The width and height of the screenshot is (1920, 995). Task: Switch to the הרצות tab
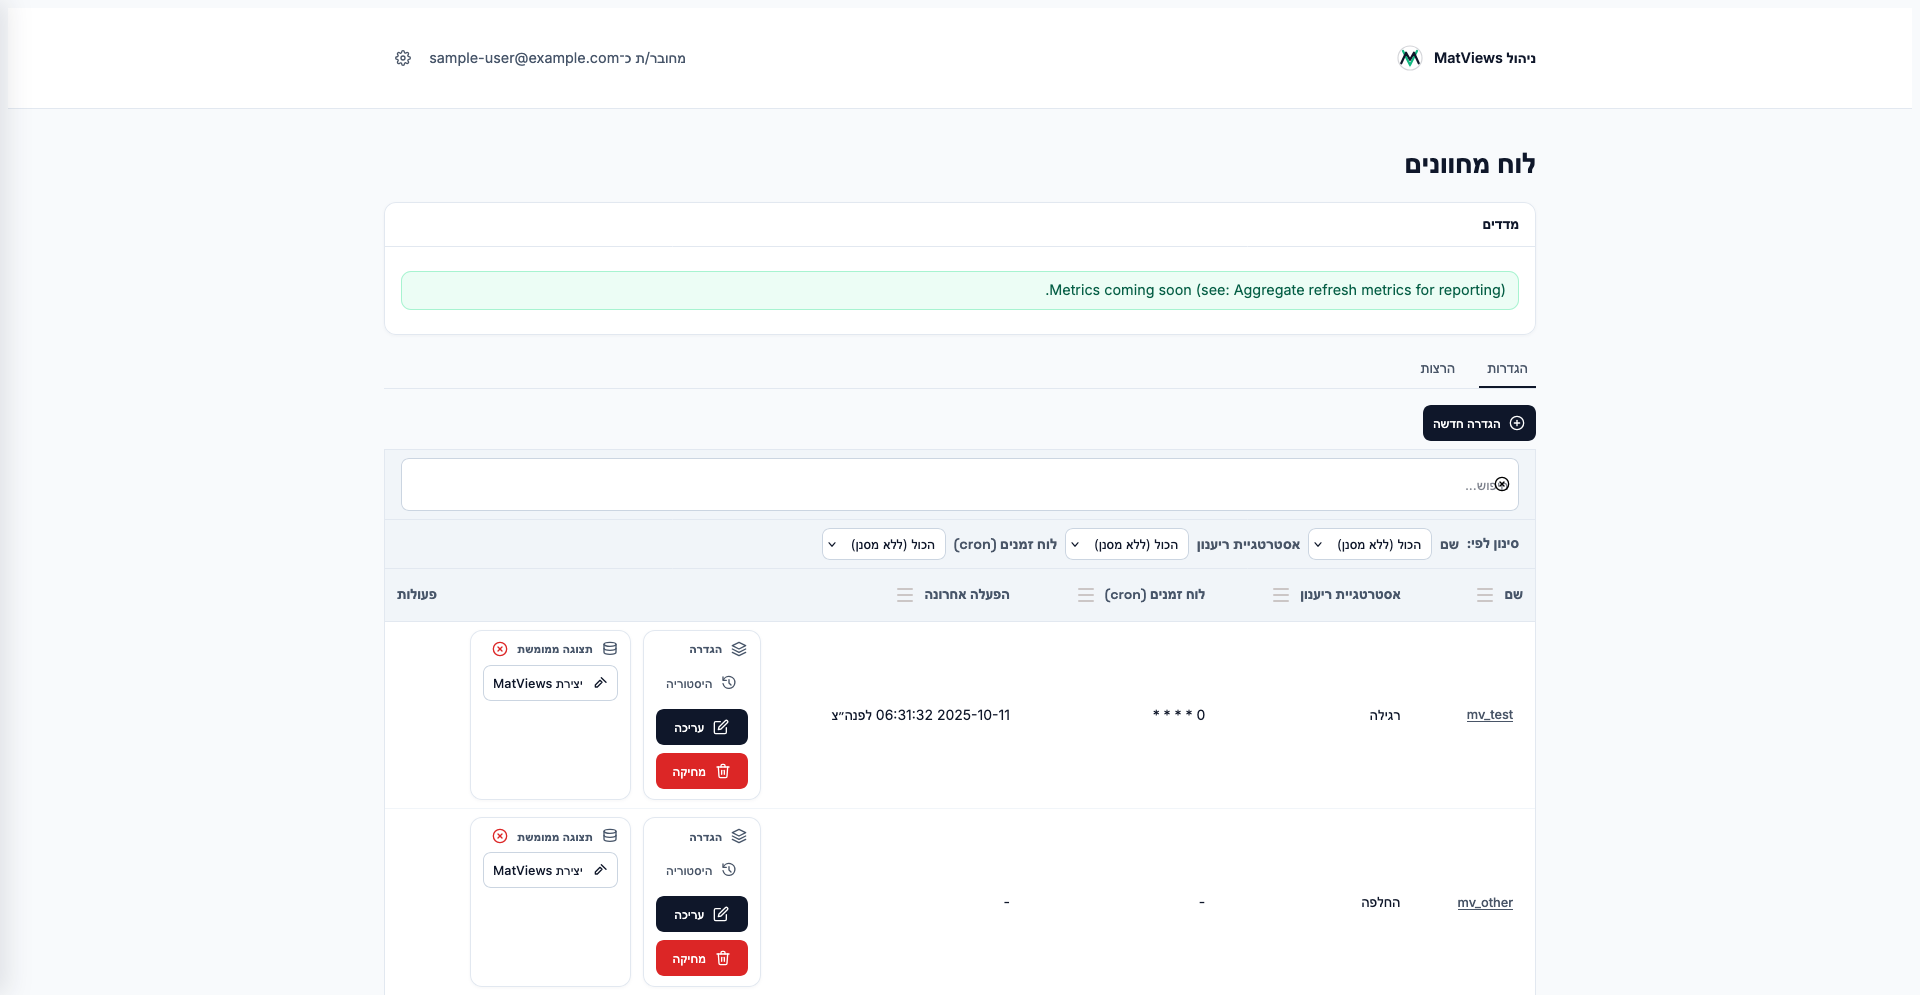tap(1437, 369)
